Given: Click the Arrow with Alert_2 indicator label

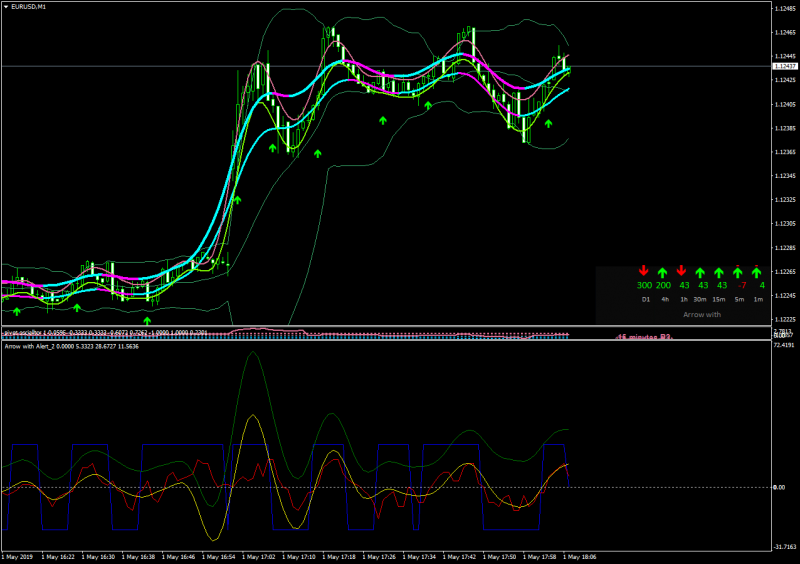Looking at the screenshot, I should coord(71,347).
